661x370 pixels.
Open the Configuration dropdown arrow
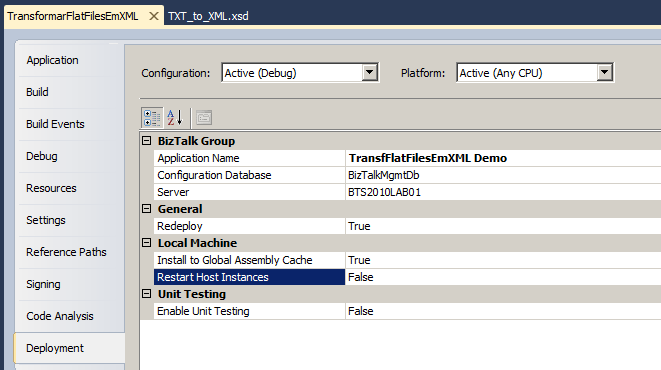370,72
